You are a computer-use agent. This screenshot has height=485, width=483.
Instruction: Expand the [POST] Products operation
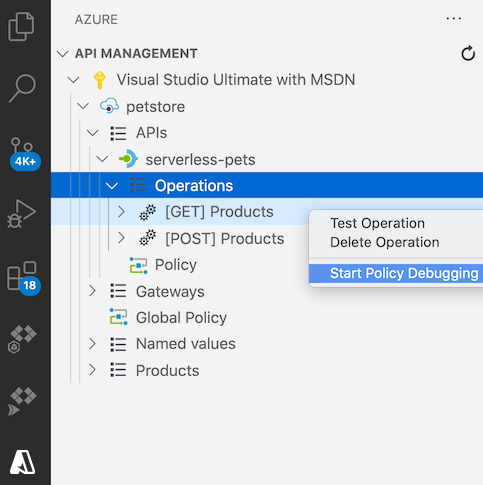tap(121, 238)
